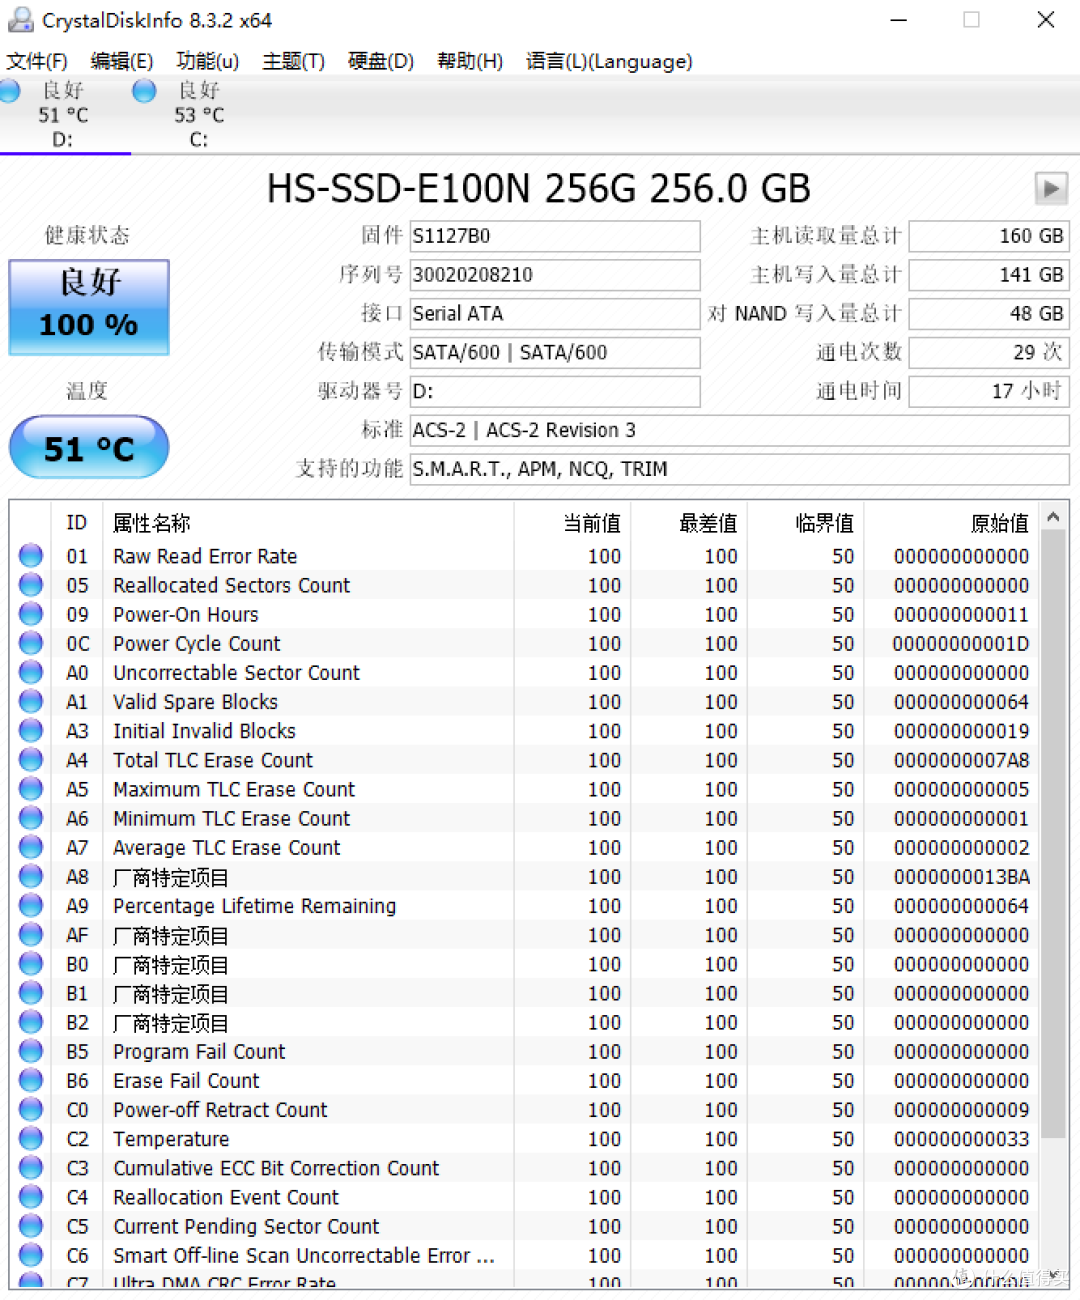The image size is (1080, 1300).
Task: Click status icon for attribute A8
Action: coord(31,875)
